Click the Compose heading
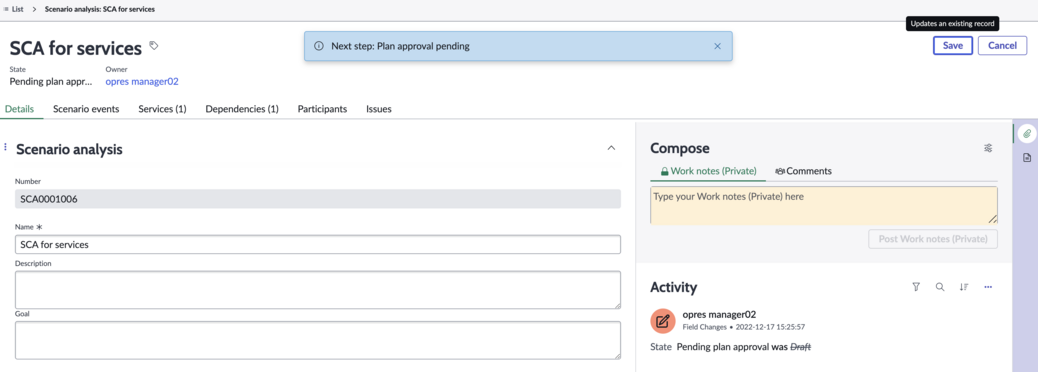This screenshot has height=372, width=1038. [680, 148]
